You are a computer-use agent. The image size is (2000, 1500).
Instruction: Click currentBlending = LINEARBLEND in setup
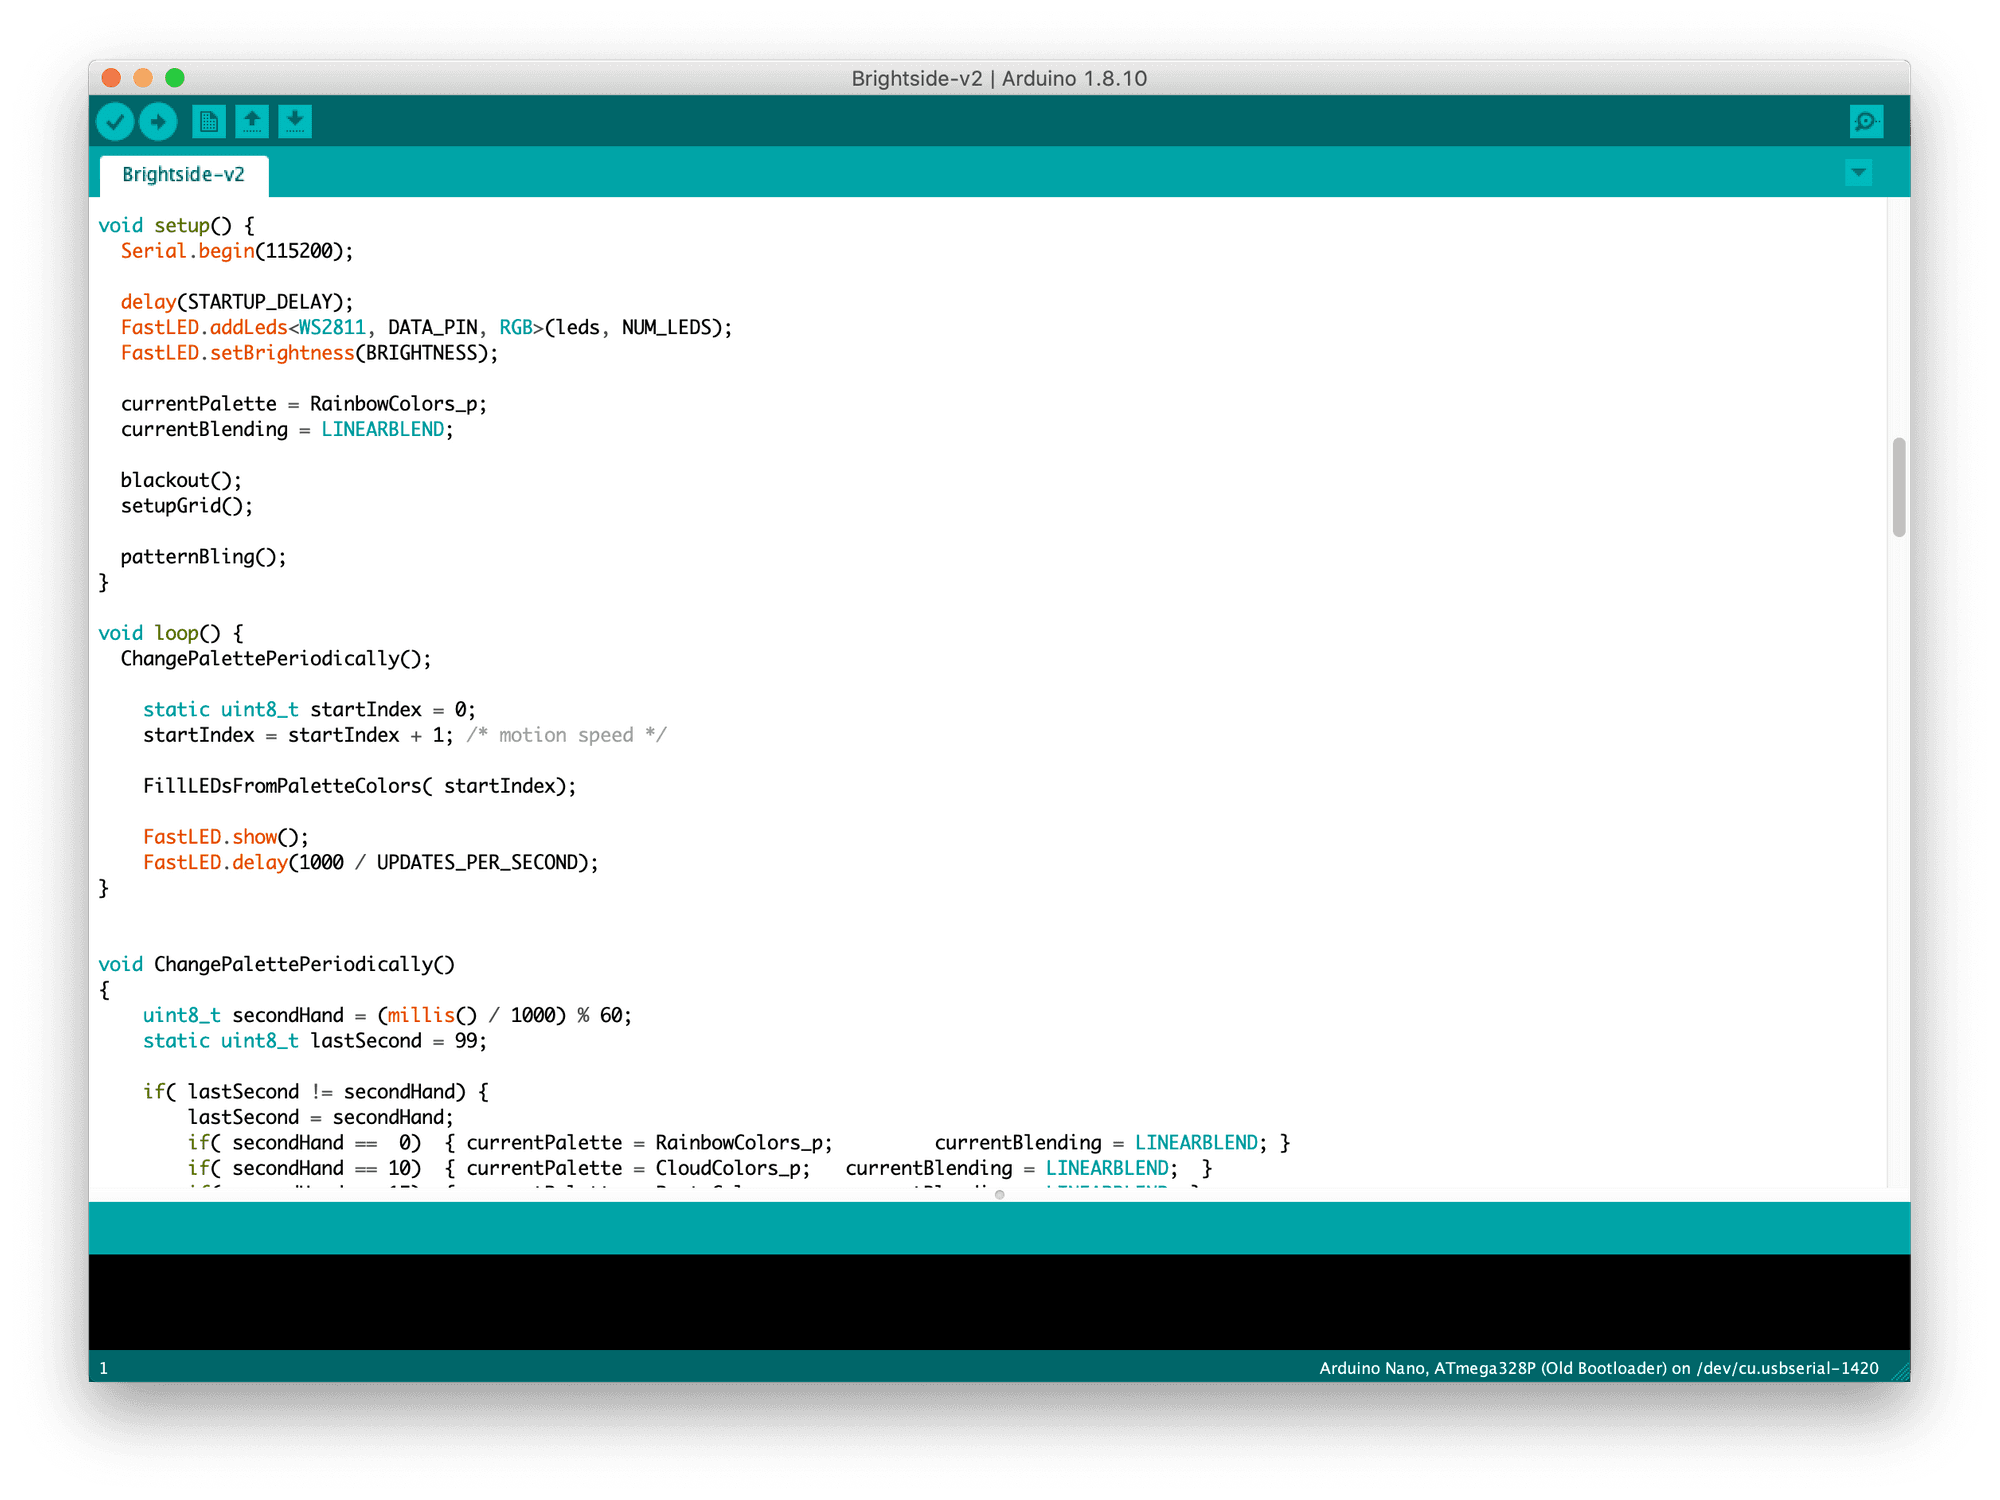287,429
